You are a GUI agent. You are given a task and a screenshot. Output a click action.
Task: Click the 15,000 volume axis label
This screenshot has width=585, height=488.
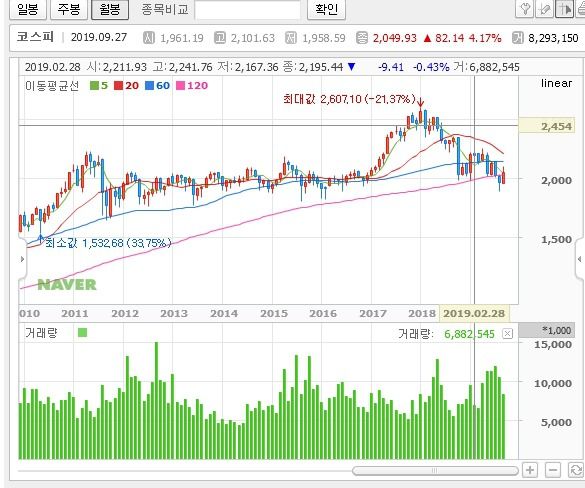553,344
